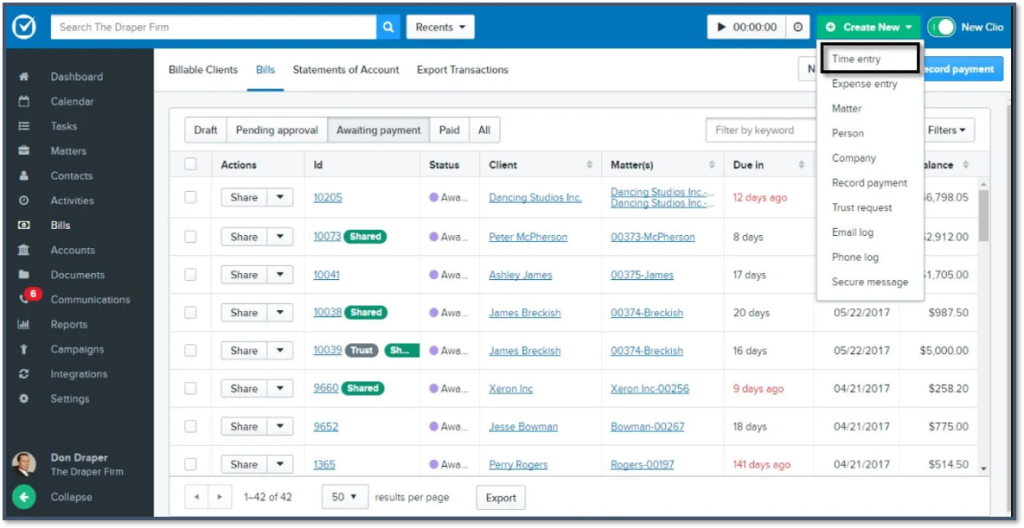This screenshot has height=528, width=1024.
Task: Click Share button for bill 9652
Action: 244,426
